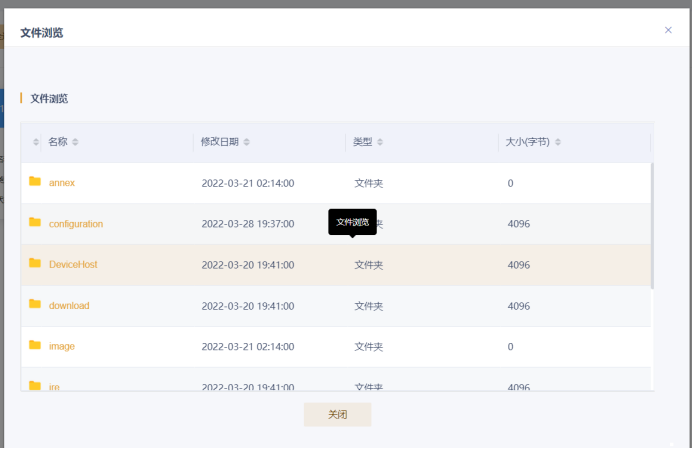The height and width of the screenshot is (449, 692).
Task: Open the annex folder link
Action: (x=62, y=183)
